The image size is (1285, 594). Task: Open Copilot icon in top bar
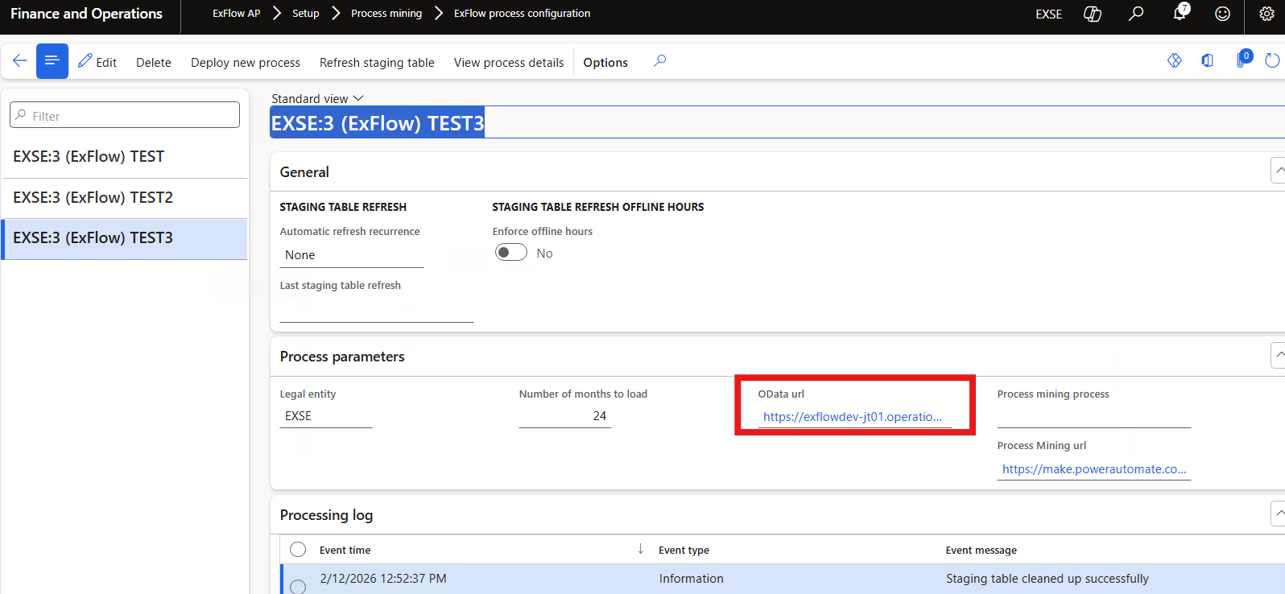click(1092, 14)
